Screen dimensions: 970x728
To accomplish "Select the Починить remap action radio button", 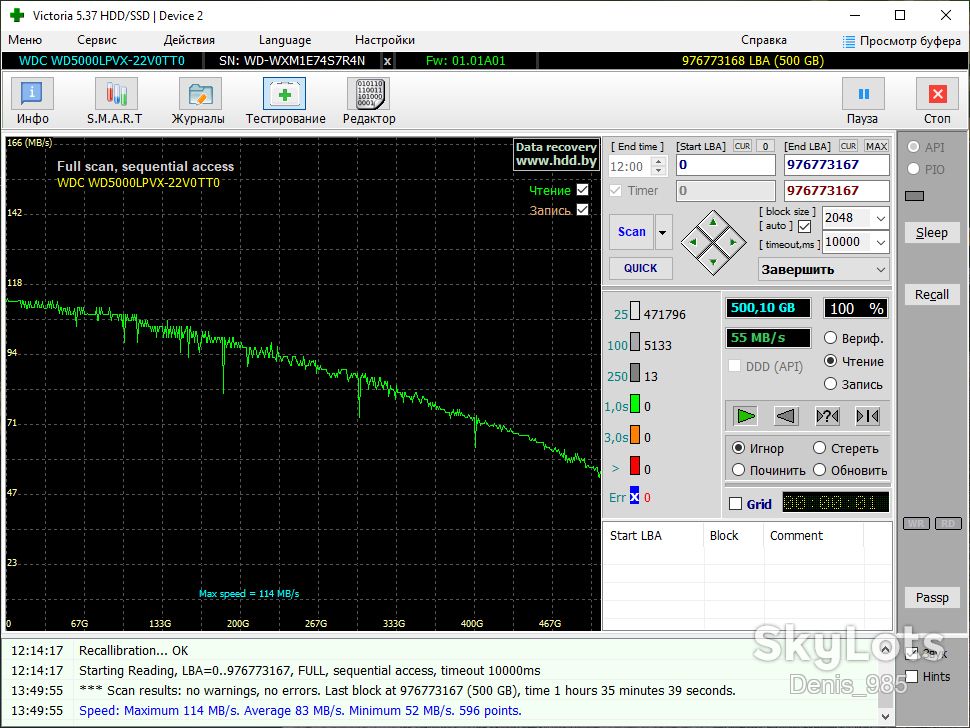I will 738,470.
